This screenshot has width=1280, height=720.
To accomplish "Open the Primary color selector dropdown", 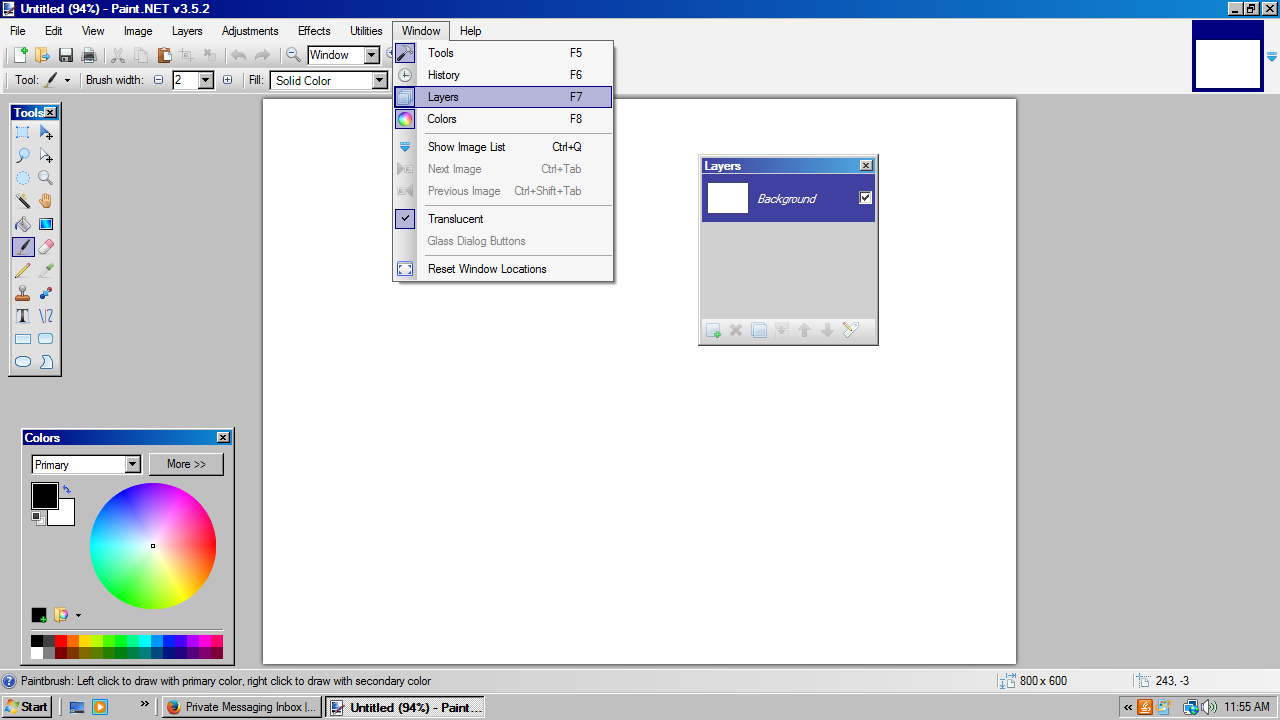I will (132, 465).
